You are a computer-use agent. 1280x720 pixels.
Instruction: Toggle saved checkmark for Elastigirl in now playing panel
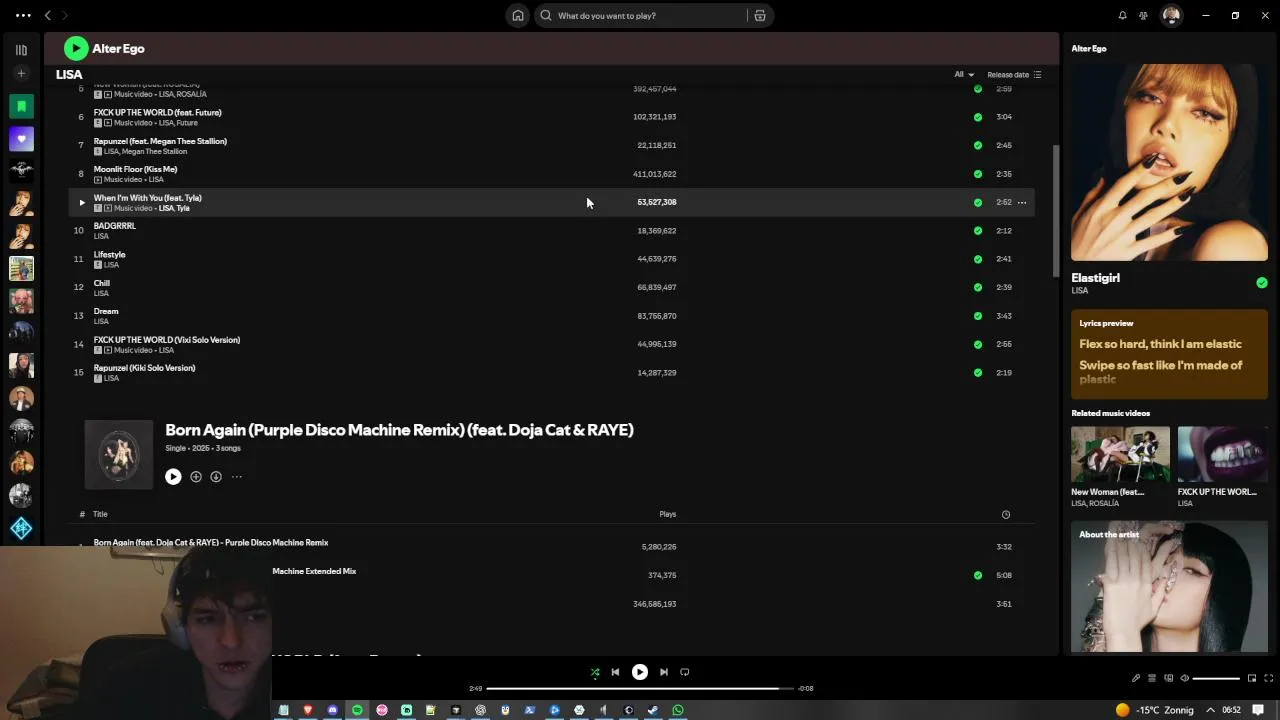(1262, 283)
